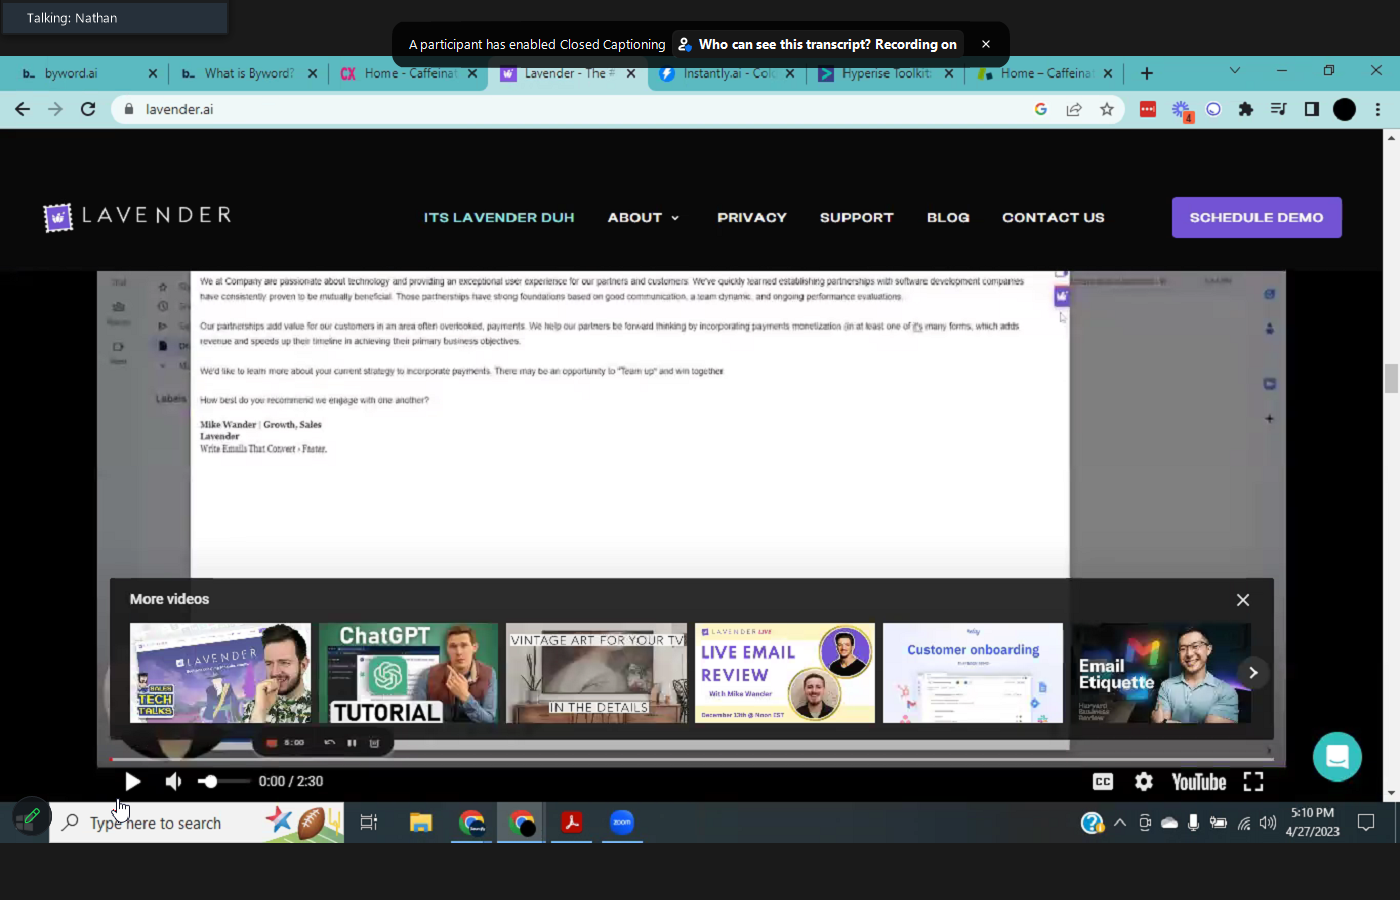Screen dimensions: 1400x900
Task: Play the YouTube video
Action: click(x=132, y=781)
